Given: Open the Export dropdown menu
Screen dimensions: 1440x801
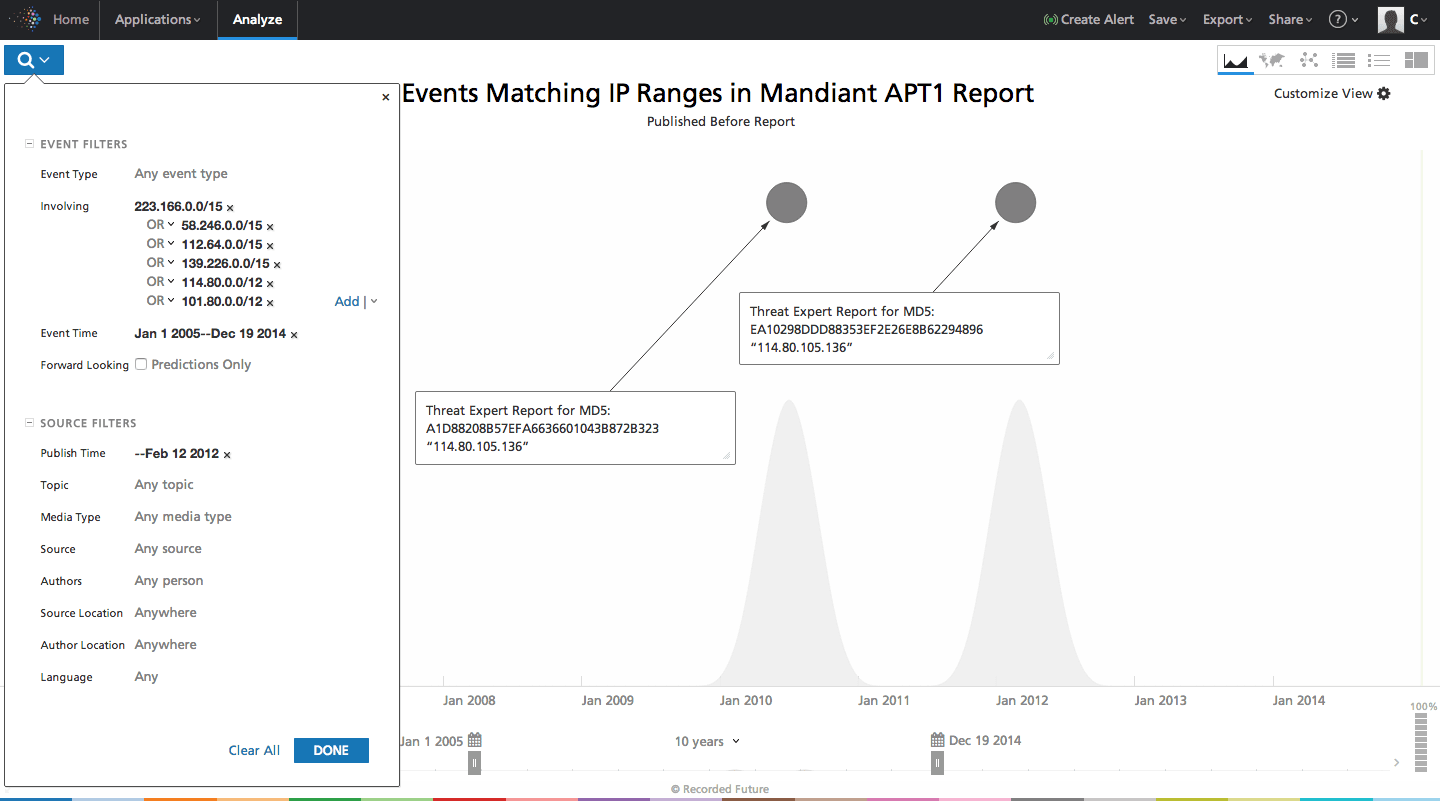Looking at the screenshot, I should pyautogui.click(x=1228, y=19).
